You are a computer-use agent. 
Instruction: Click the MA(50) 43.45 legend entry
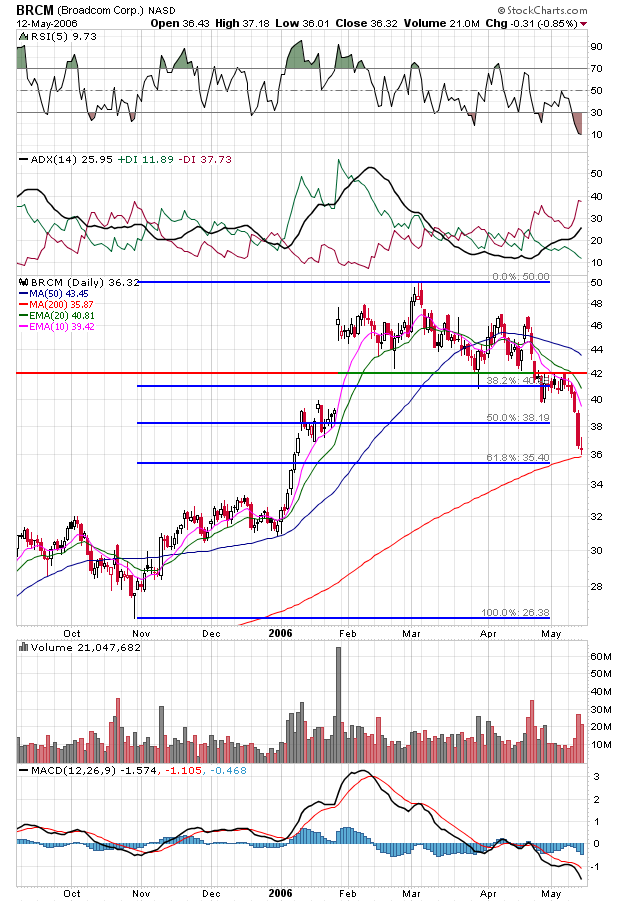(x=54, y=294)
